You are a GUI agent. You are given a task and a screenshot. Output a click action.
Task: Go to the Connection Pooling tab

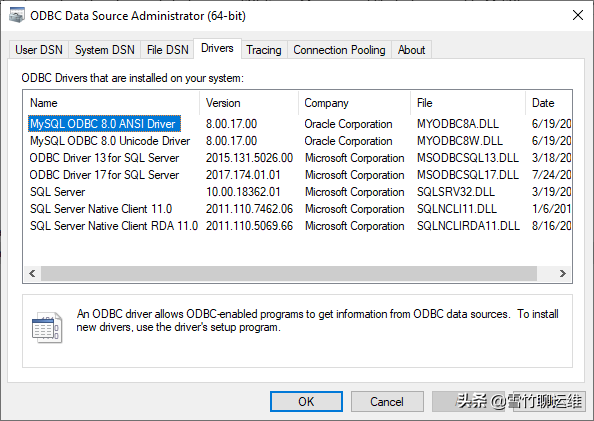(339, 50)
